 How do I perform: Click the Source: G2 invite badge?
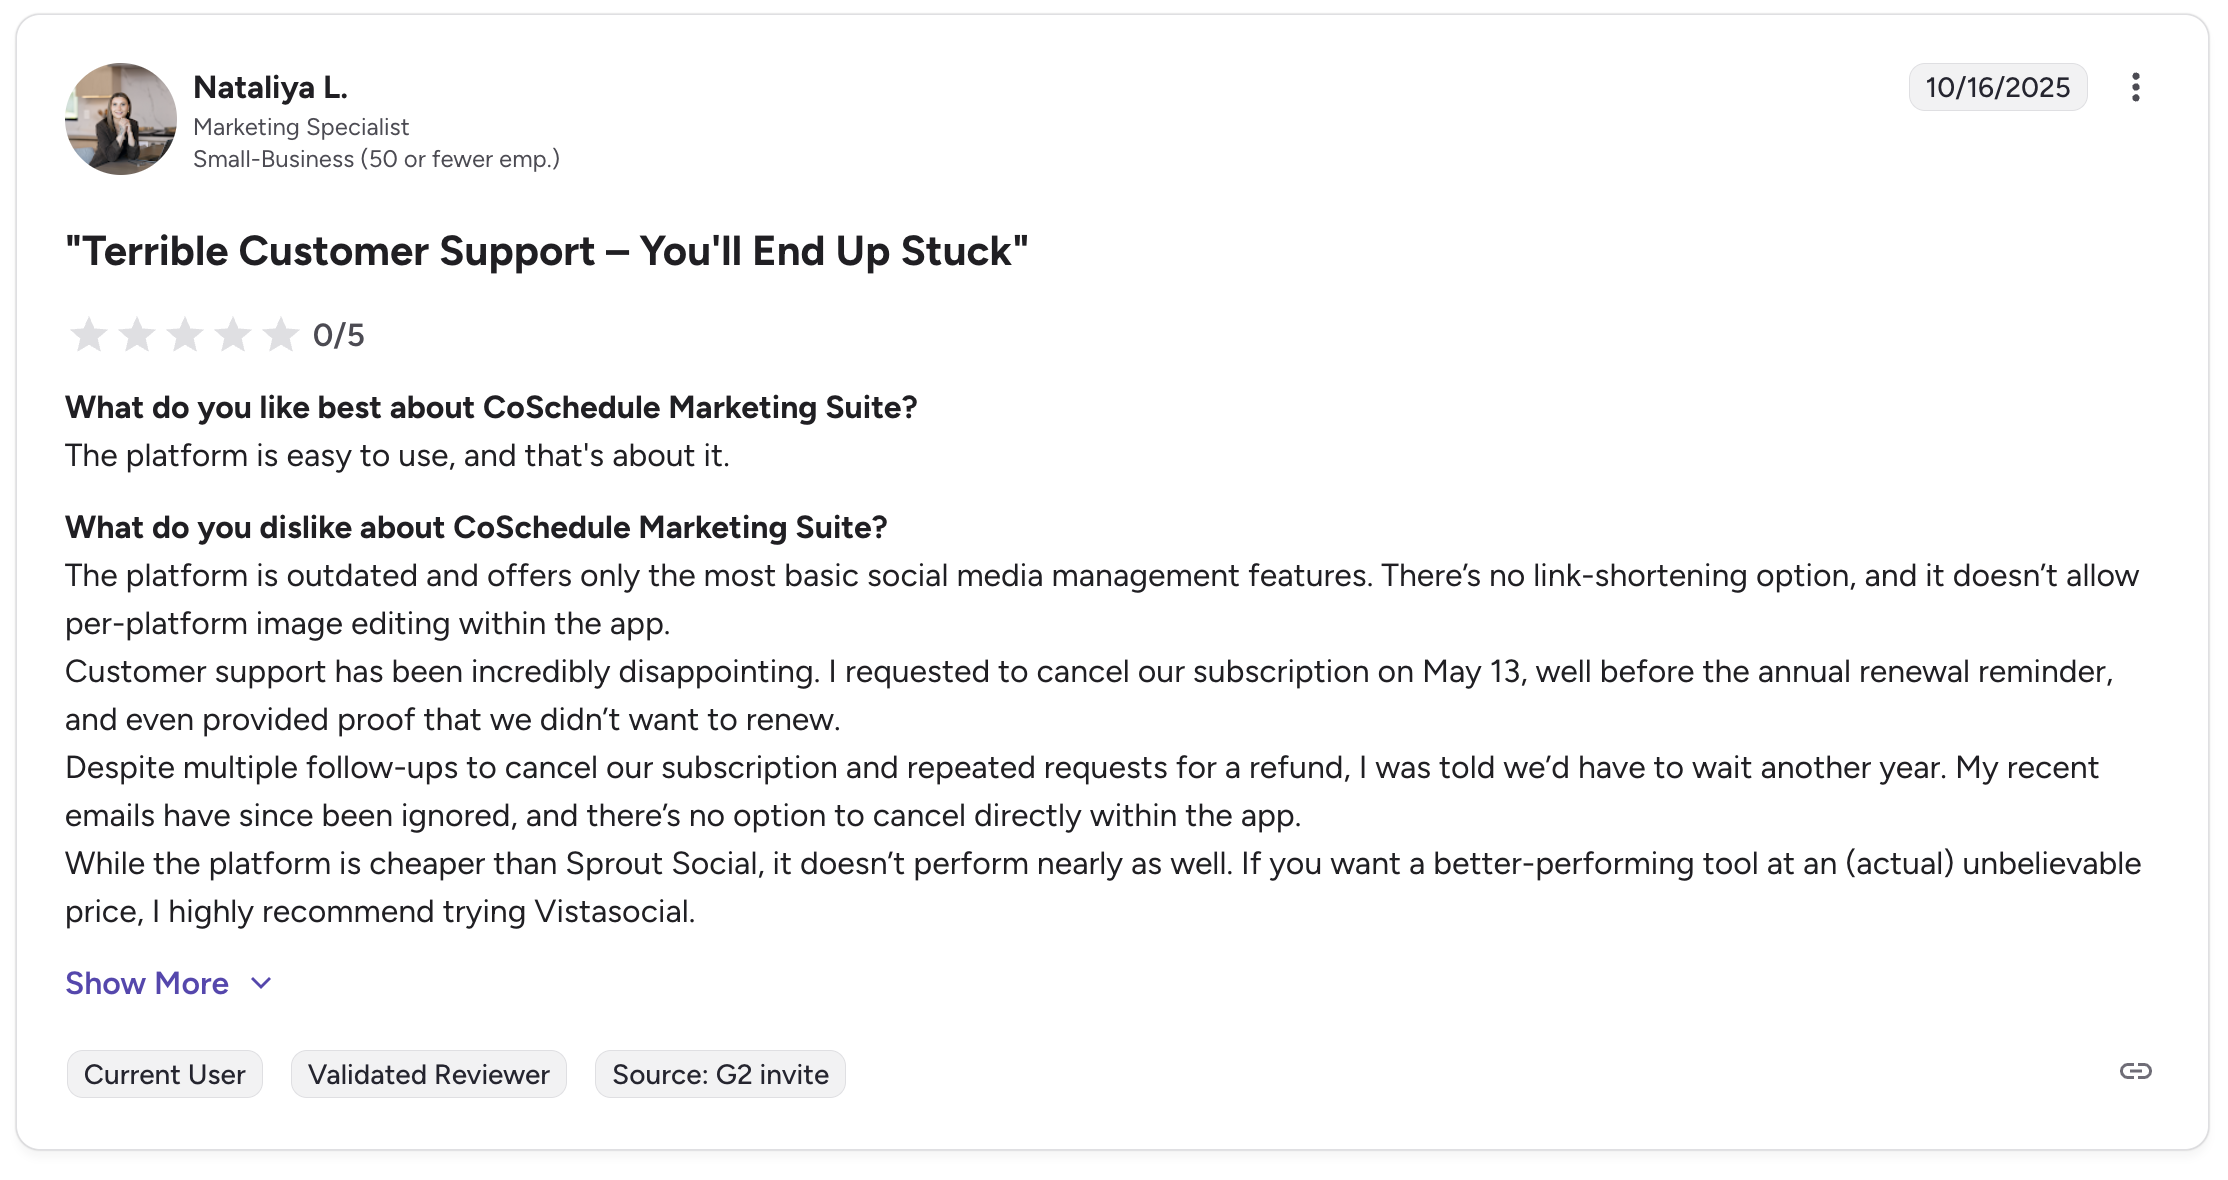tap(719, 1073)
